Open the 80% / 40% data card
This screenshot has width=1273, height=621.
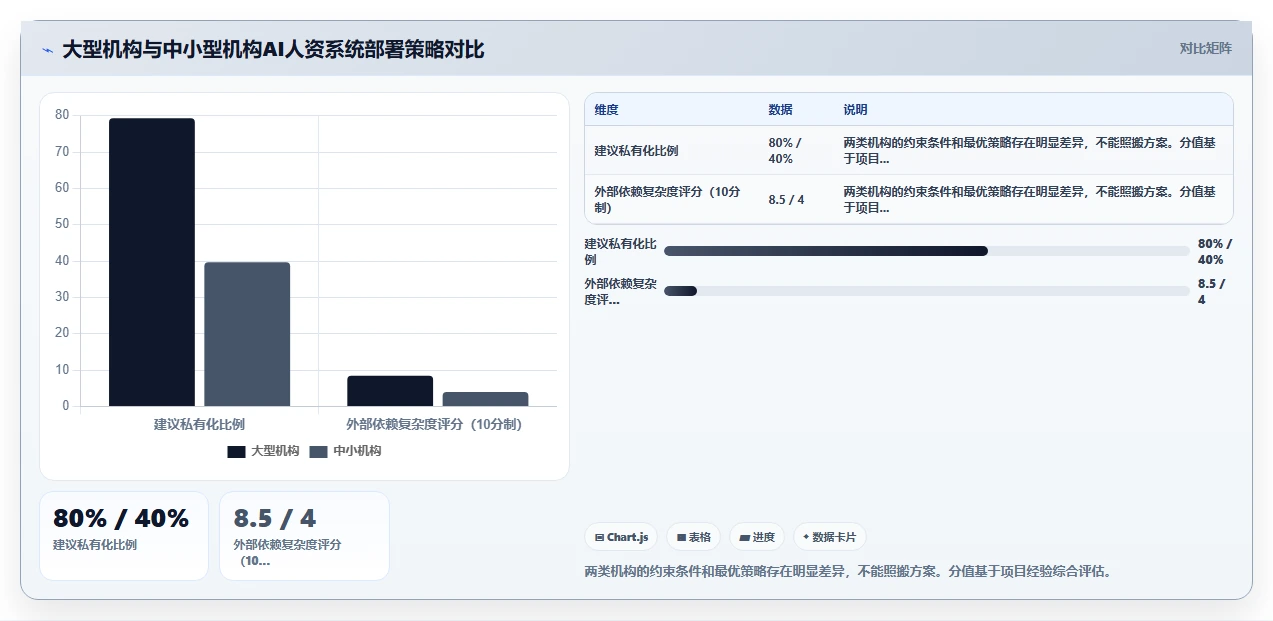124,535
